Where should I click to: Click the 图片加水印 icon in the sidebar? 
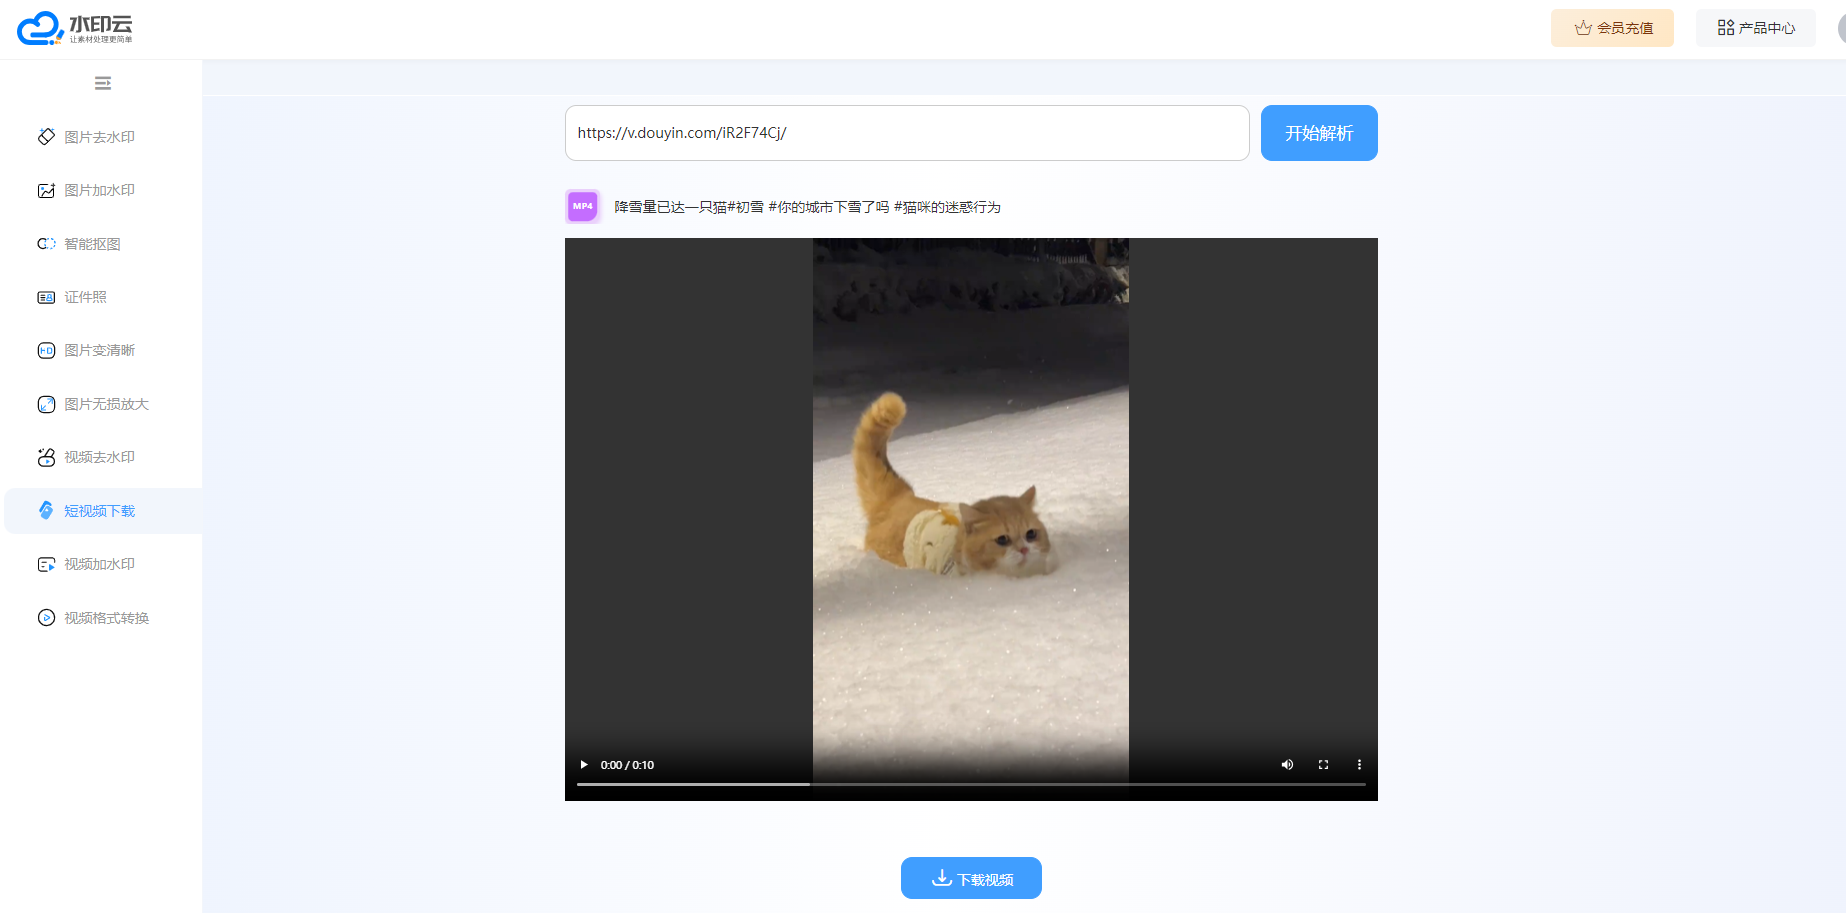point(46,190)
